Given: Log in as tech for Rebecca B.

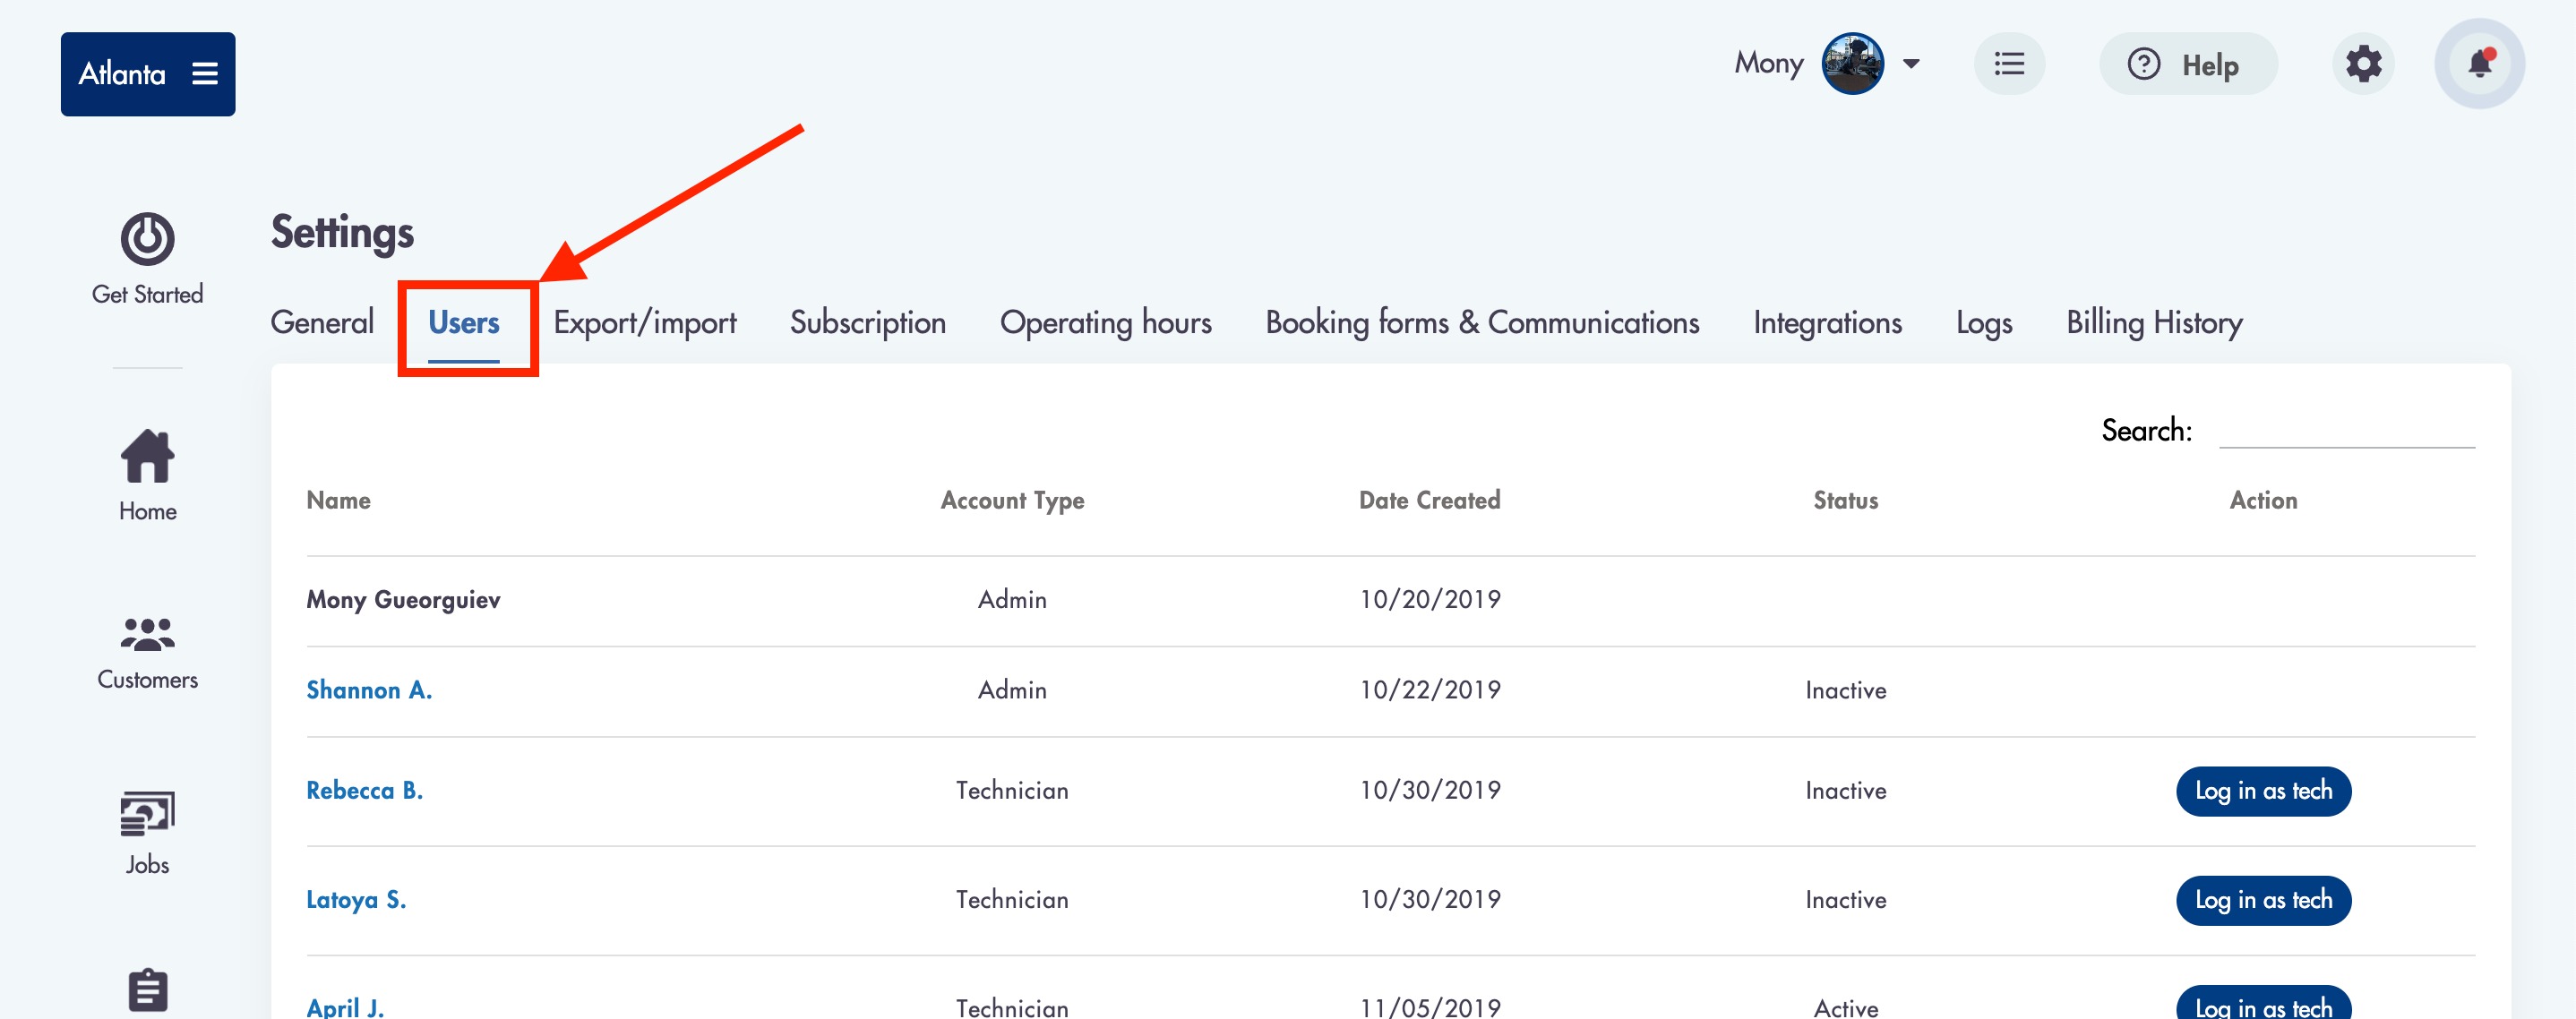Looking at the screenshot, I should pyautogui.click(x=2263, y=791).
